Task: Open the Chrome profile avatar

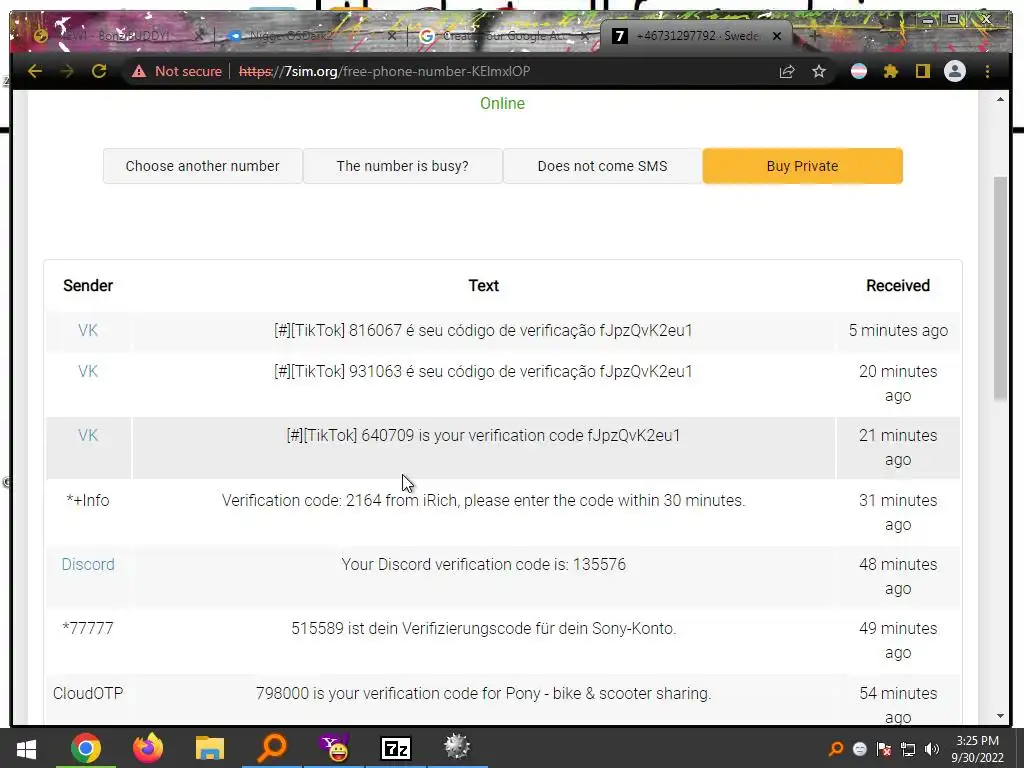Action: (x=955, y=71)
